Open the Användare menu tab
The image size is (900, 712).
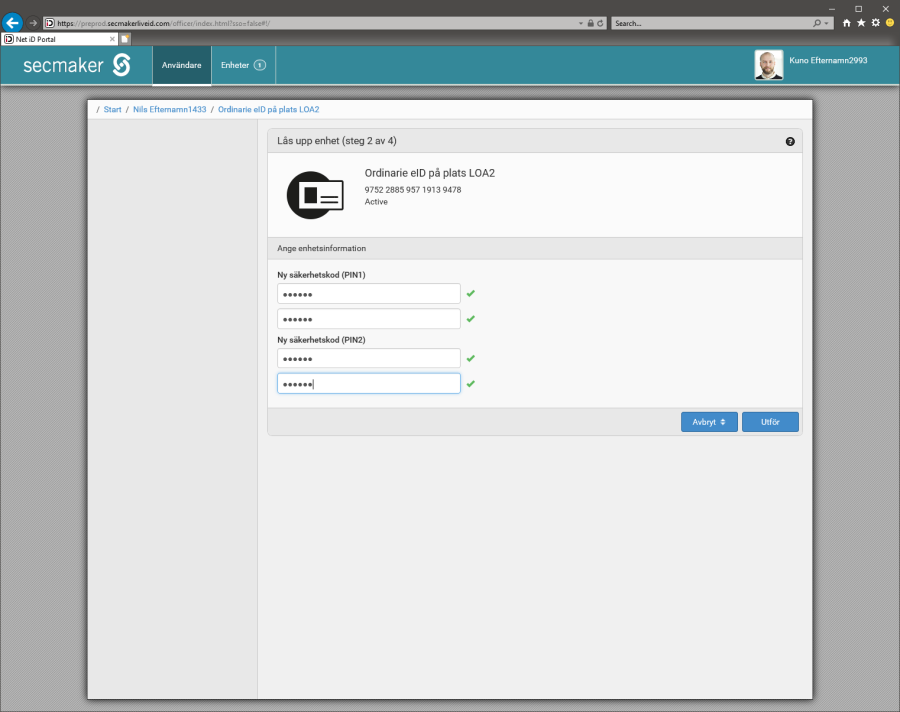181,65
